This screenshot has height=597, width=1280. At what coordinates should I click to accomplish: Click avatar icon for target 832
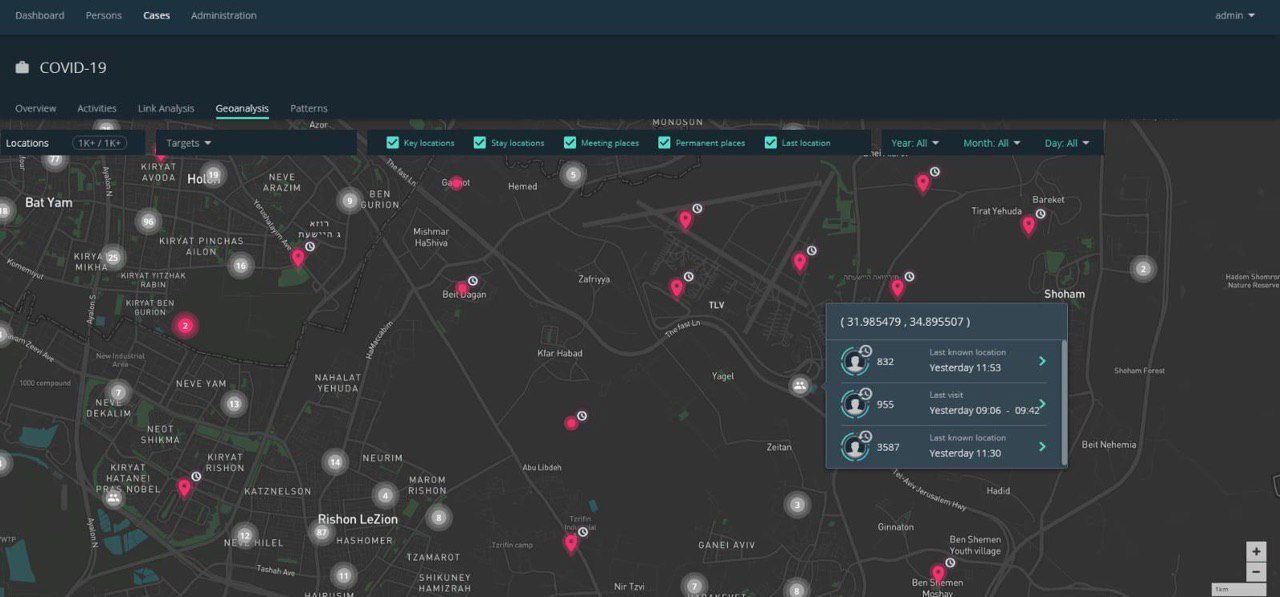click(855, 361)
